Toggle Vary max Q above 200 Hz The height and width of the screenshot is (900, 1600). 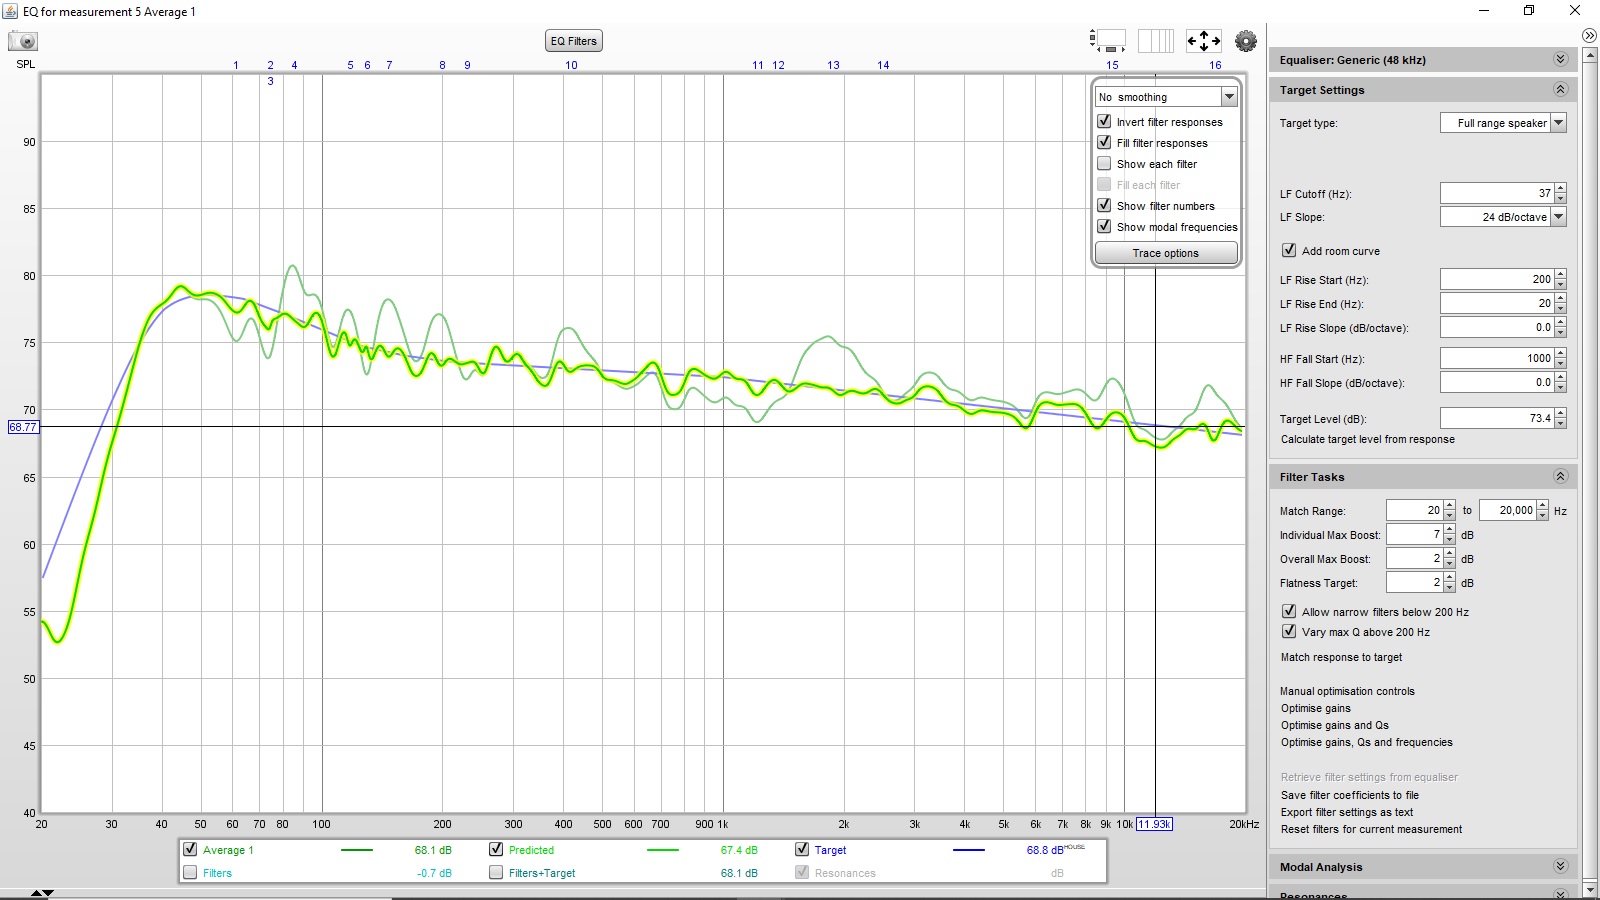tap(1289, 631)
